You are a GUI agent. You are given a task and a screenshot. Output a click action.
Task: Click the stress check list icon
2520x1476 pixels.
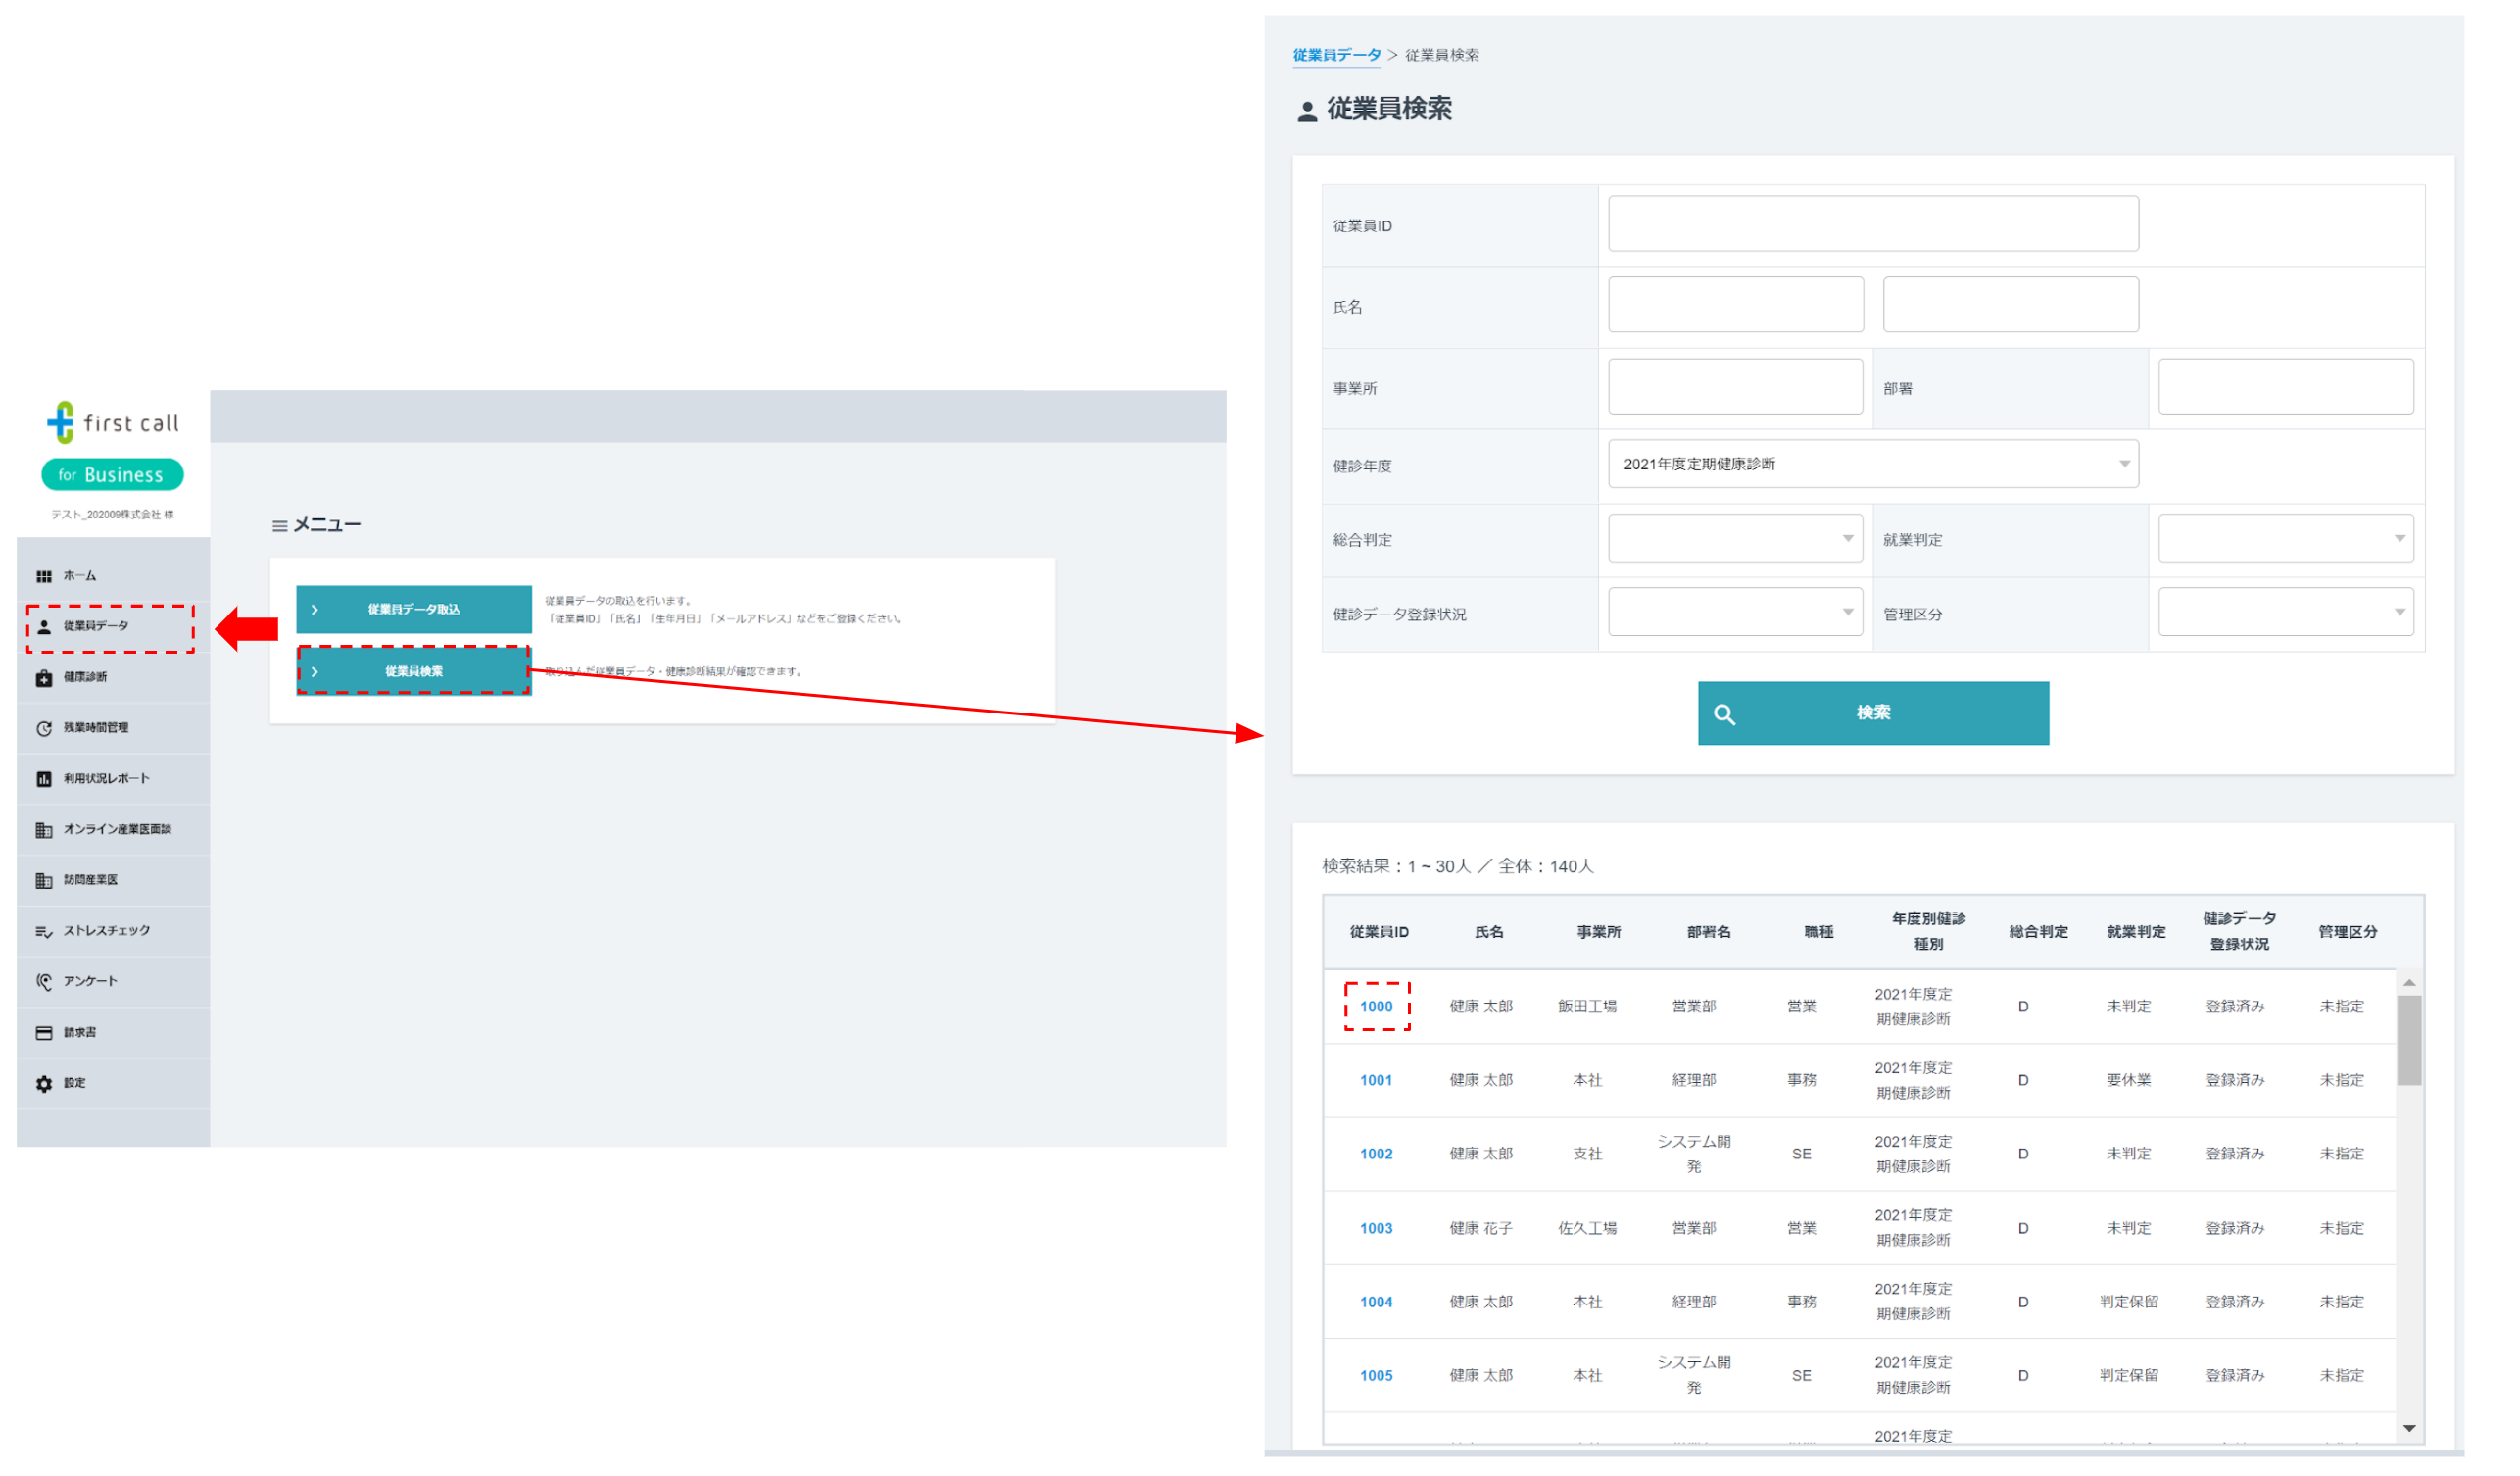[44, 932]
